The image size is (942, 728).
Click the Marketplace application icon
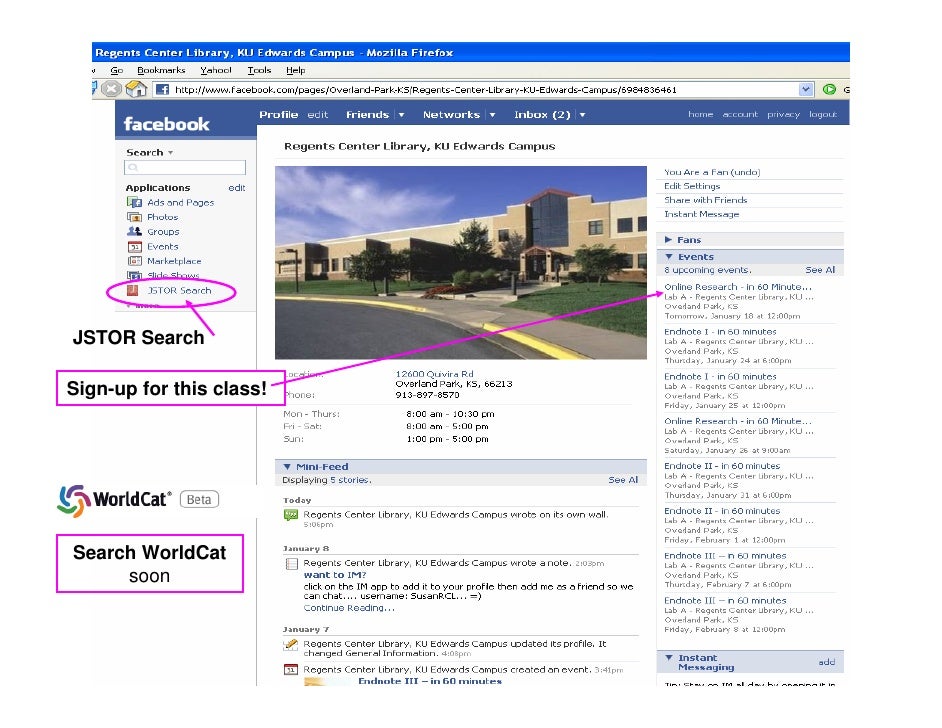(134, 261)
